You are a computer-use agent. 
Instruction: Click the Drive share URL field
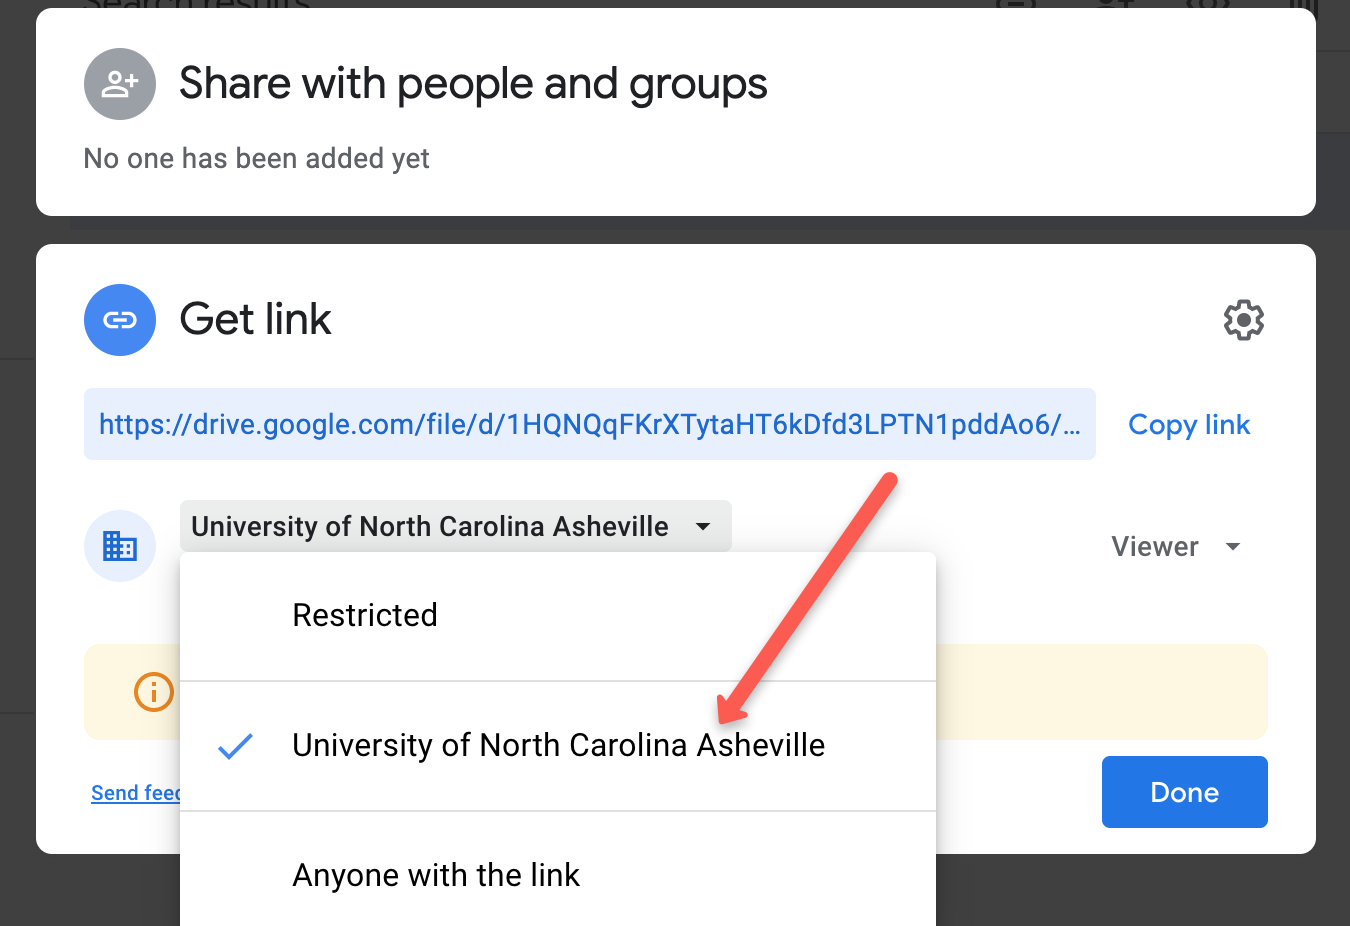pyautogui.click(x=589, y=425)
